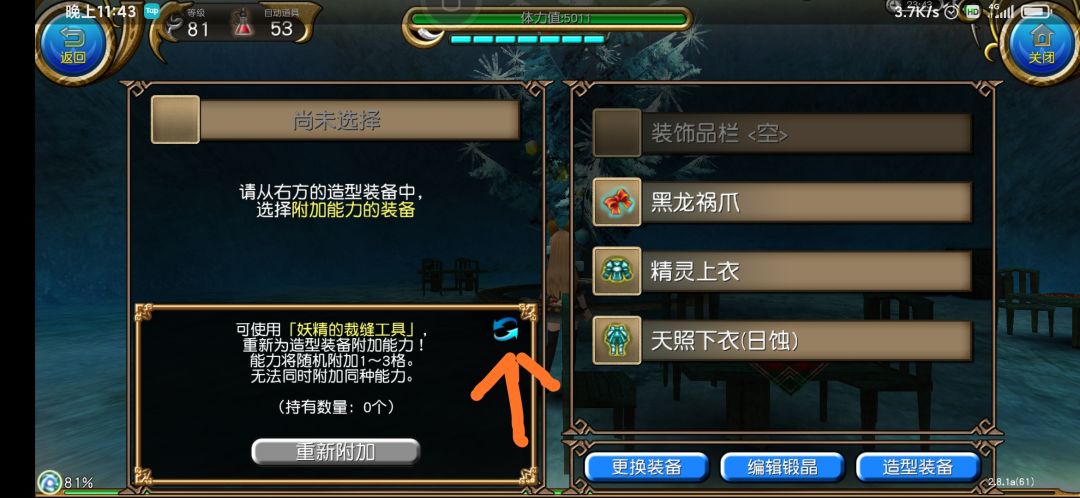This screenshot has width=1080, height=498.
Task: Tap the globe icon near 81%
Action: coord(50,482)
